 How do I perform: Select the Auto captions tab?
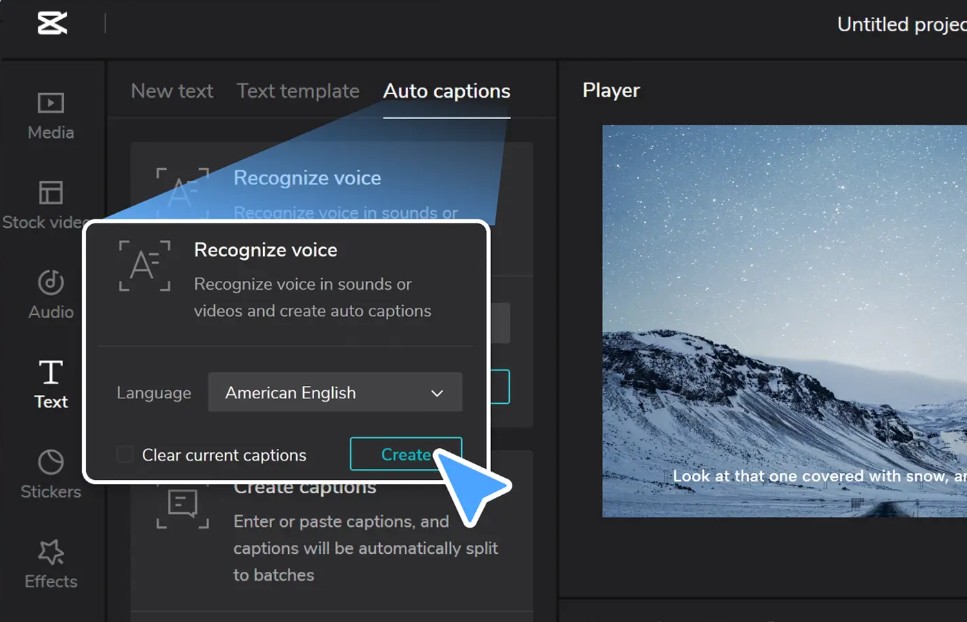coord(446,91)
